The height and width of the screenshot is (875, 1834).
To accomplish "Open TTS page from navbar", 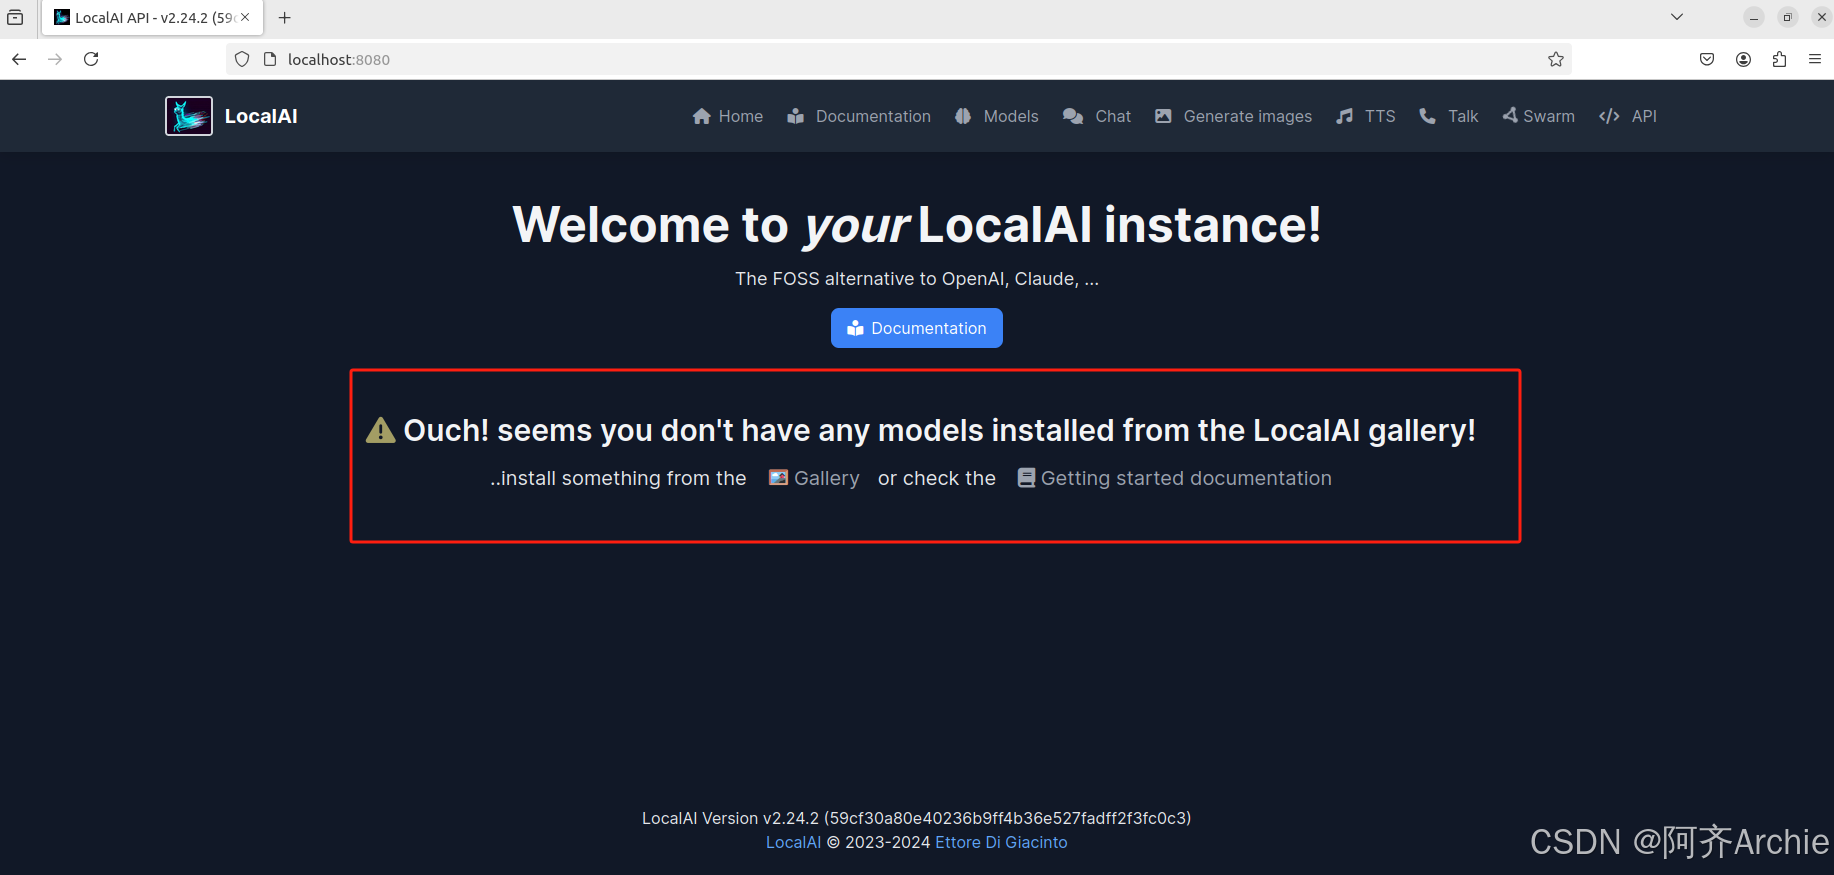I will pos(1366,116).
